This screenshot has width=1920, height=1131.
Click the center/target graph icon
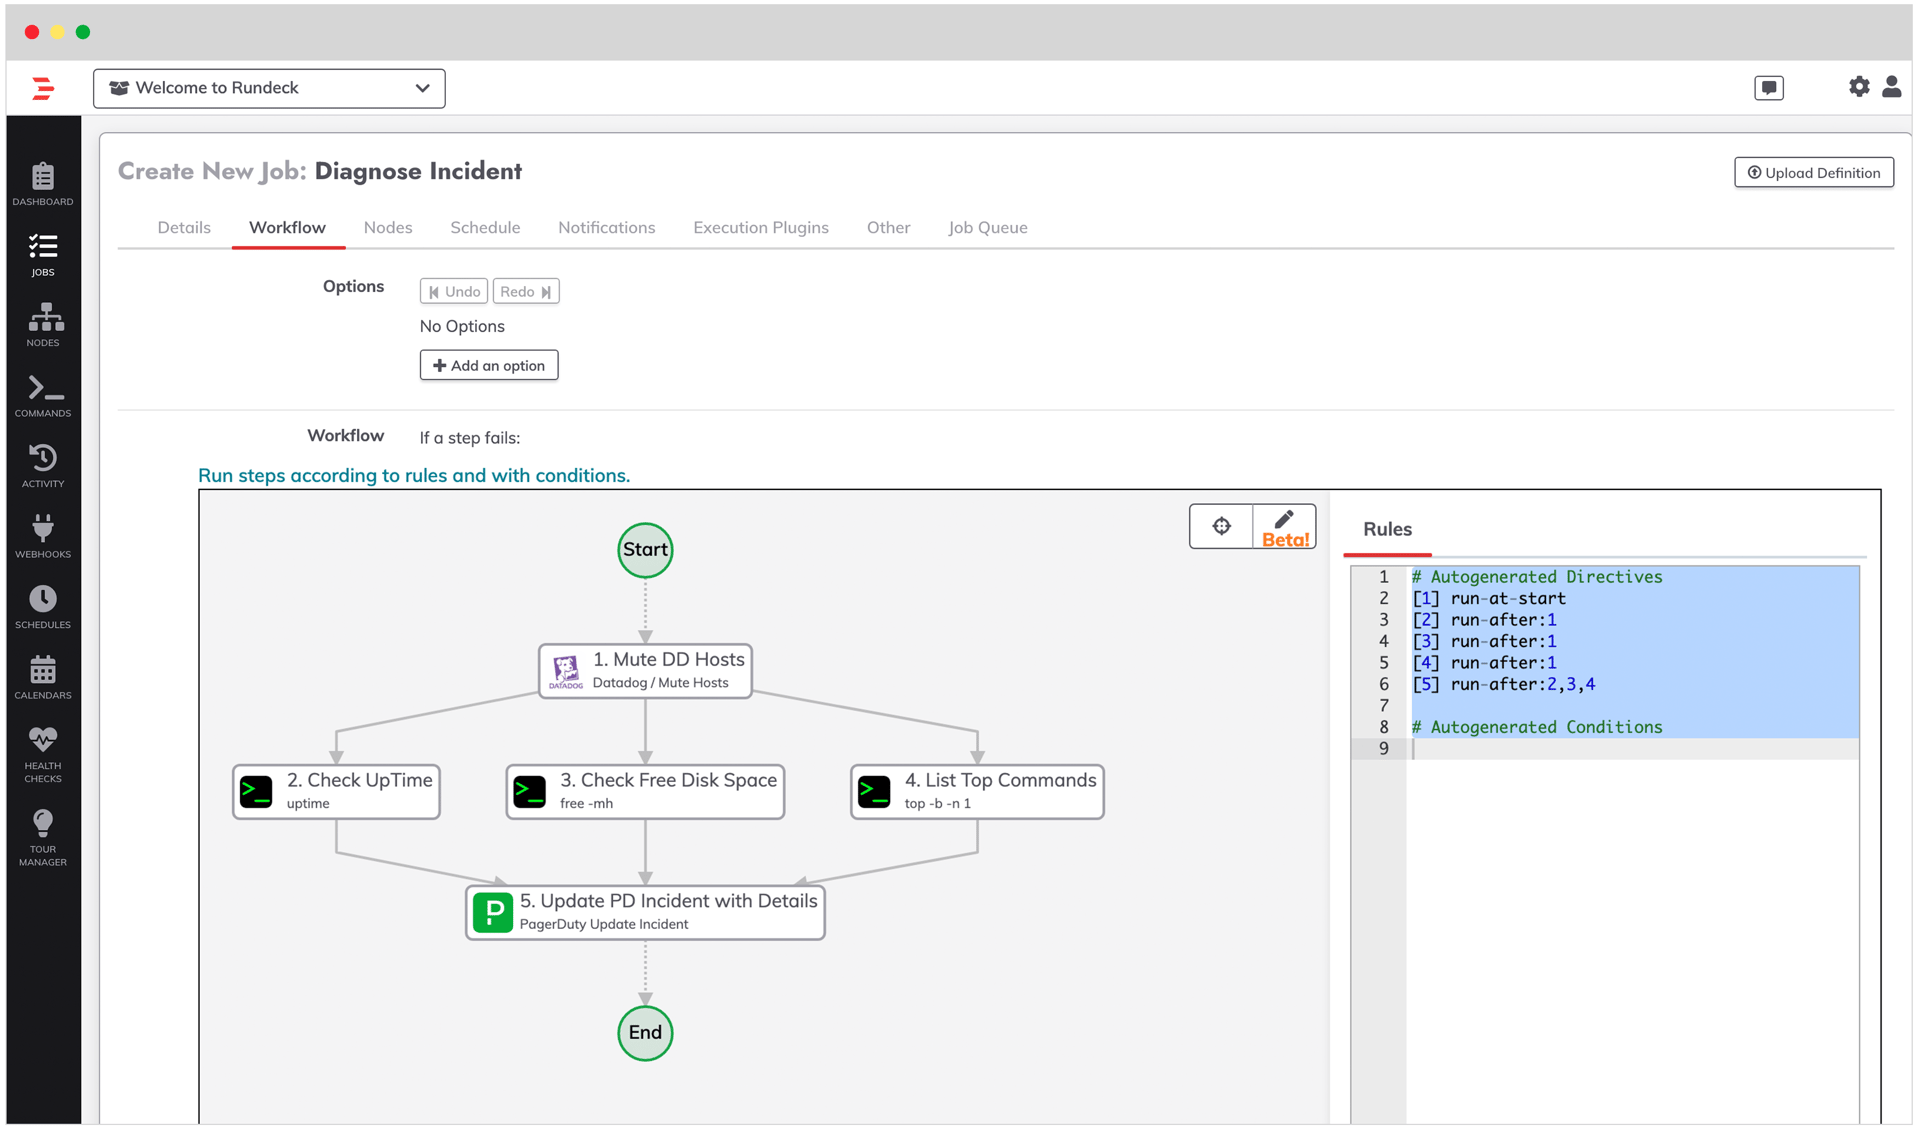1221,527
